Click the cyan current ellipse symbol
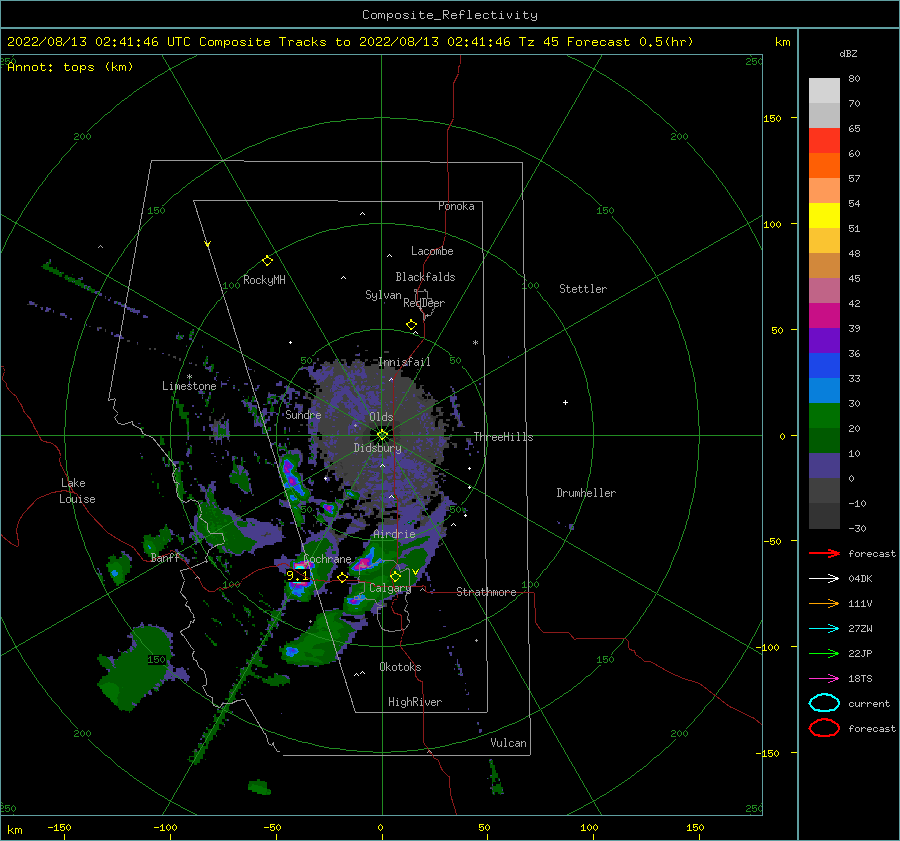900x841 pixels. [824, 703]
